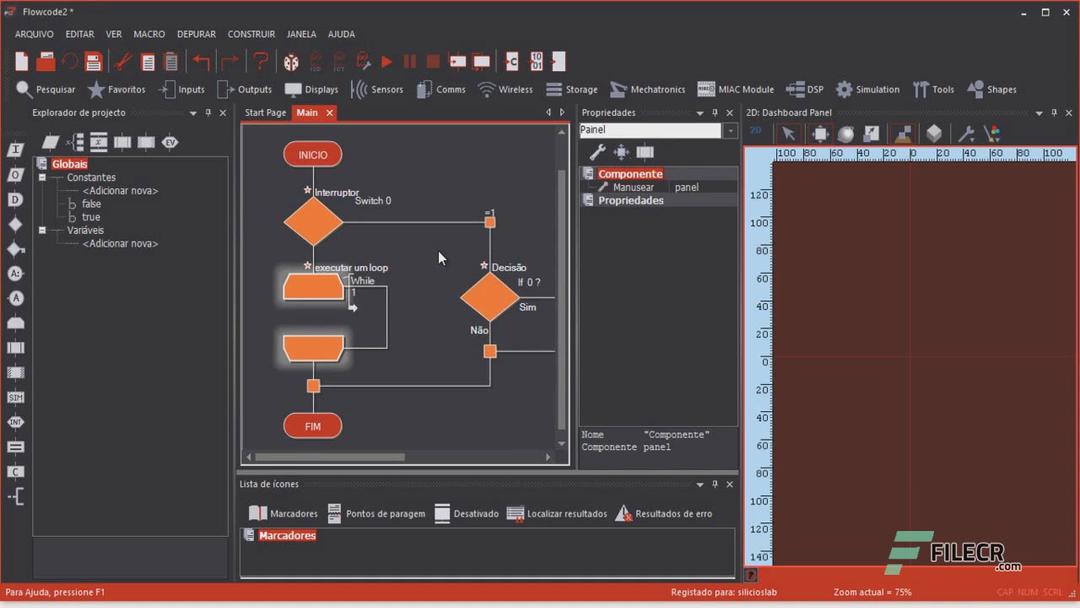Run the flowchart simulation with the play icon

pyautogui.click(x=386, y=60)
